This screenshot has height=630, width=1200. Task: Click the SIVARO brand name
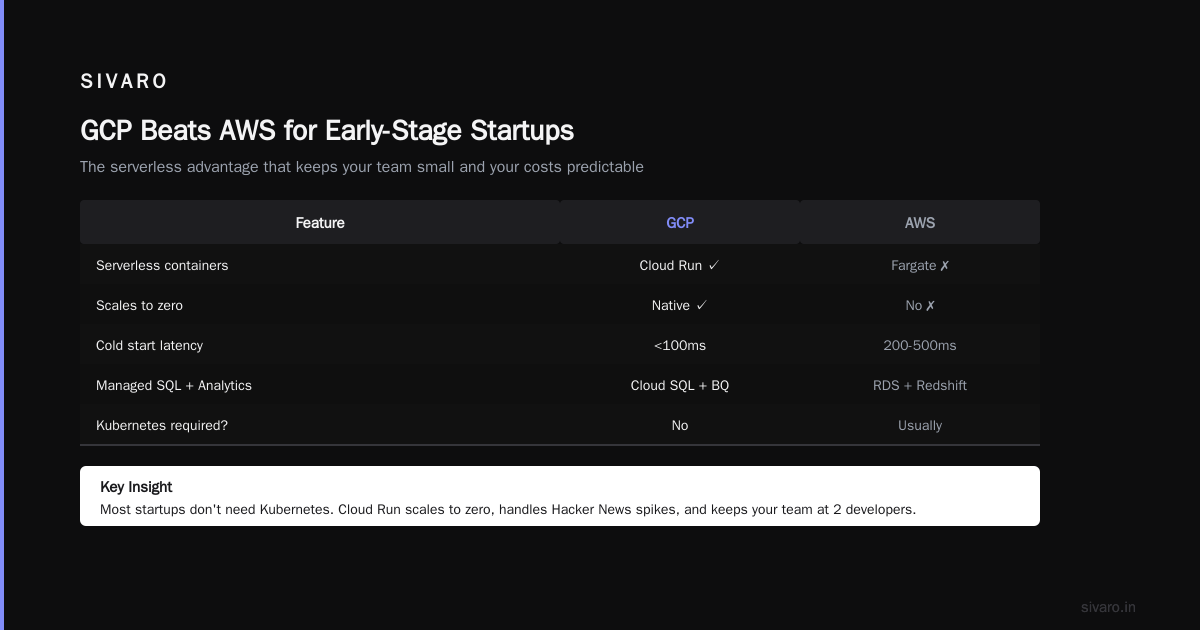point(124,81)
